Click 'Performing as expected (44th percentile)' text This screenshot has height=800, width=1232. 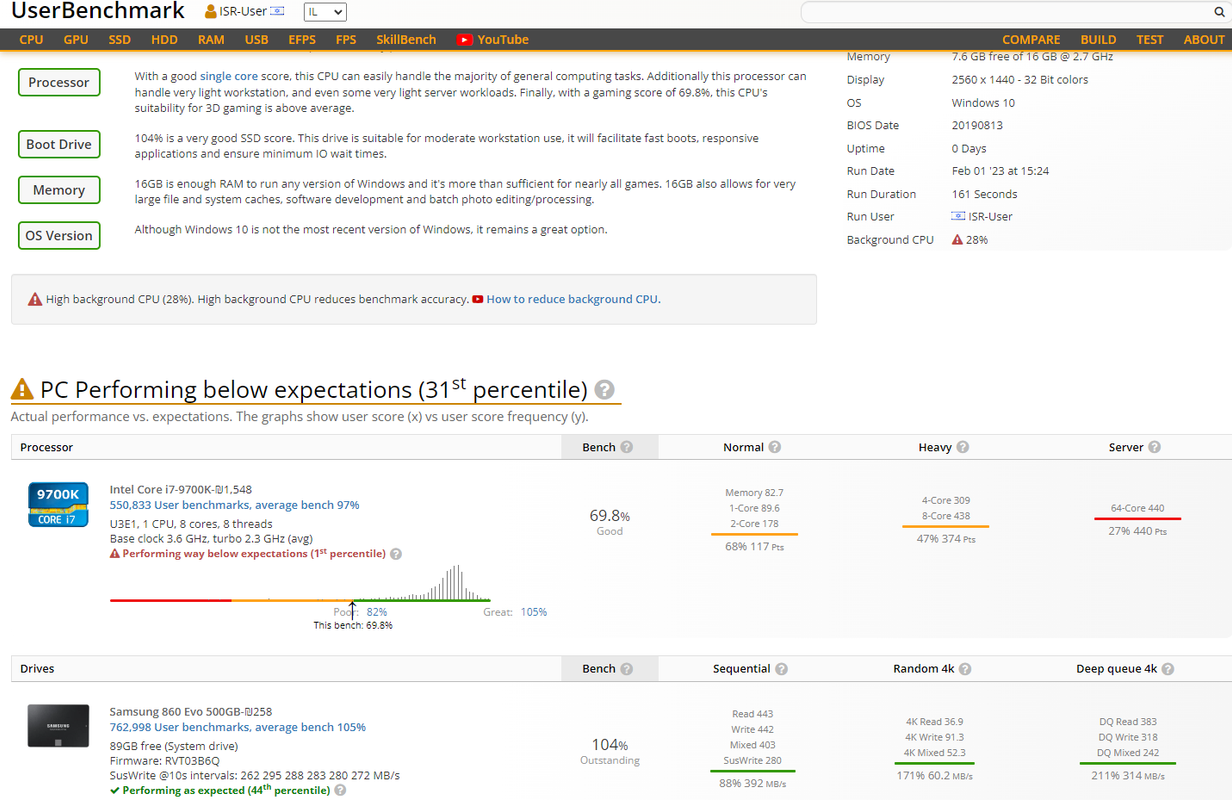click(225, 790)
